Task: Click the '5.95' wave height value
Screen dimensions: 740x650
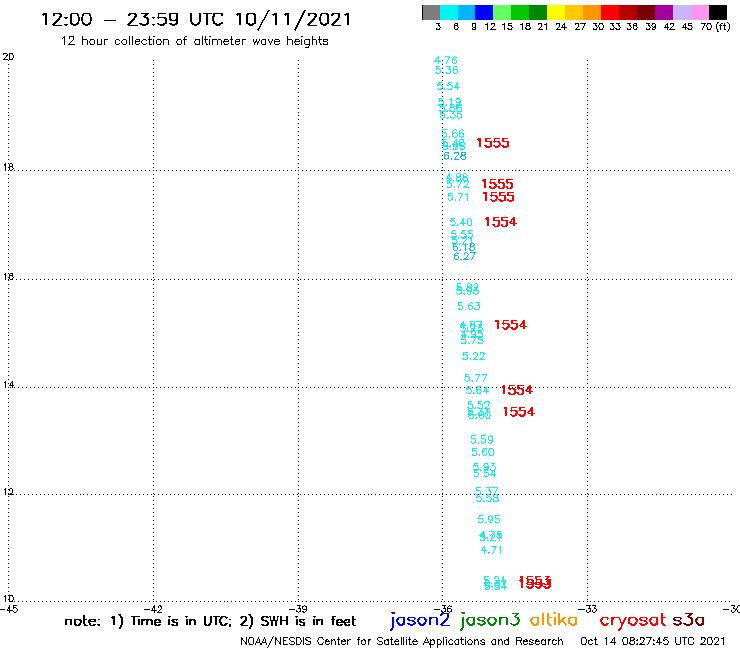Action: point(489,519)
